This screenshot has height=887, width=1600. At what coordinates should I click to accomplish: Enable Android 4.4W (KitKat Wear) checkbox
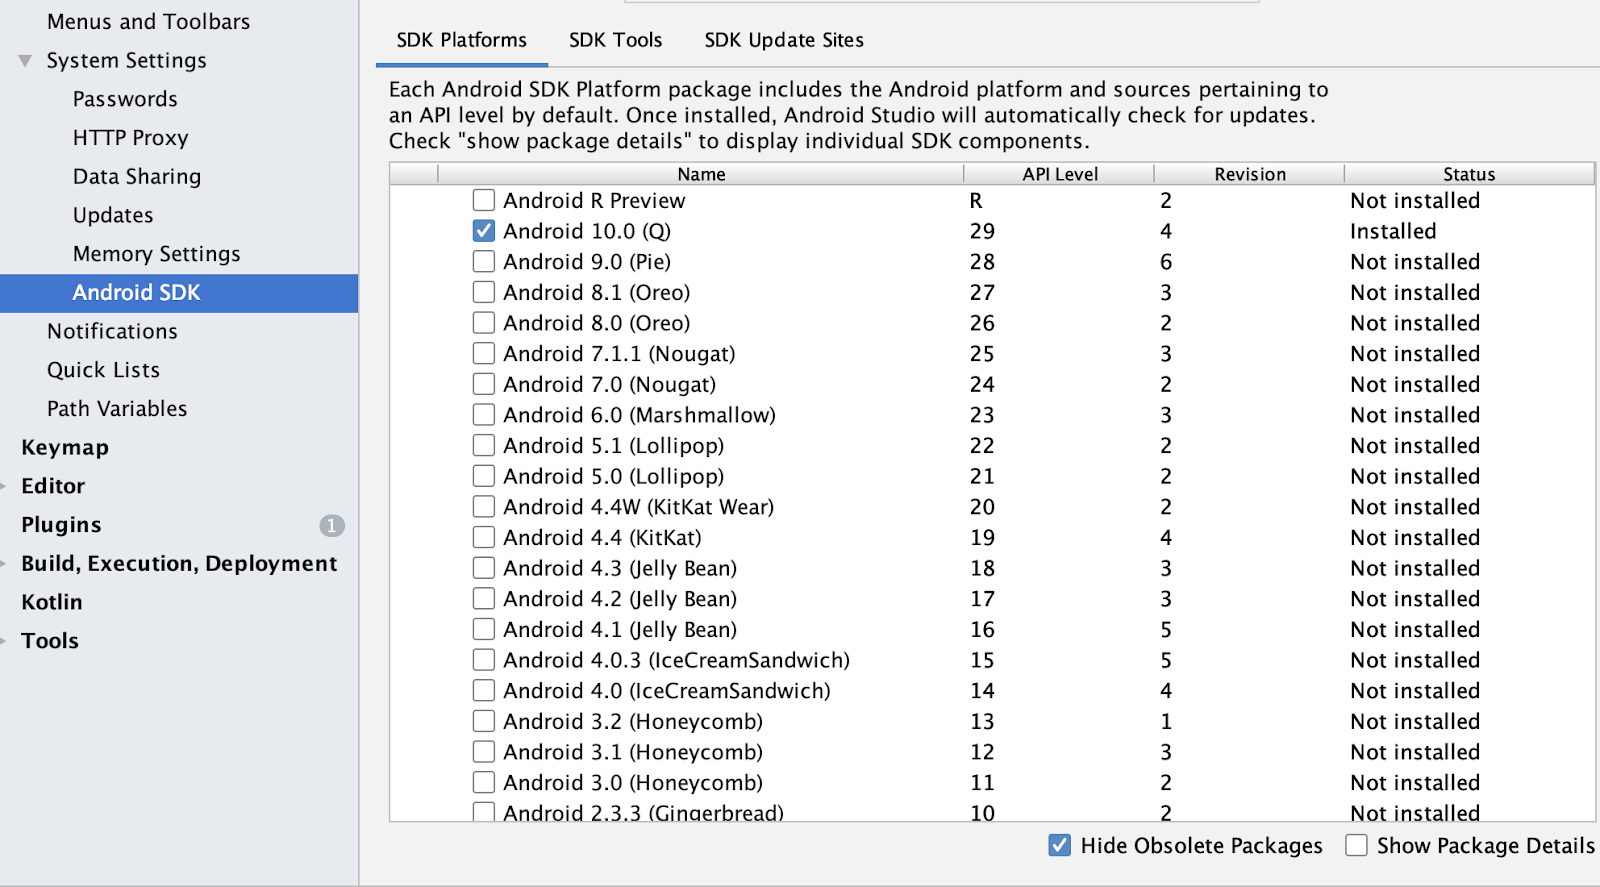click(484, 507)
